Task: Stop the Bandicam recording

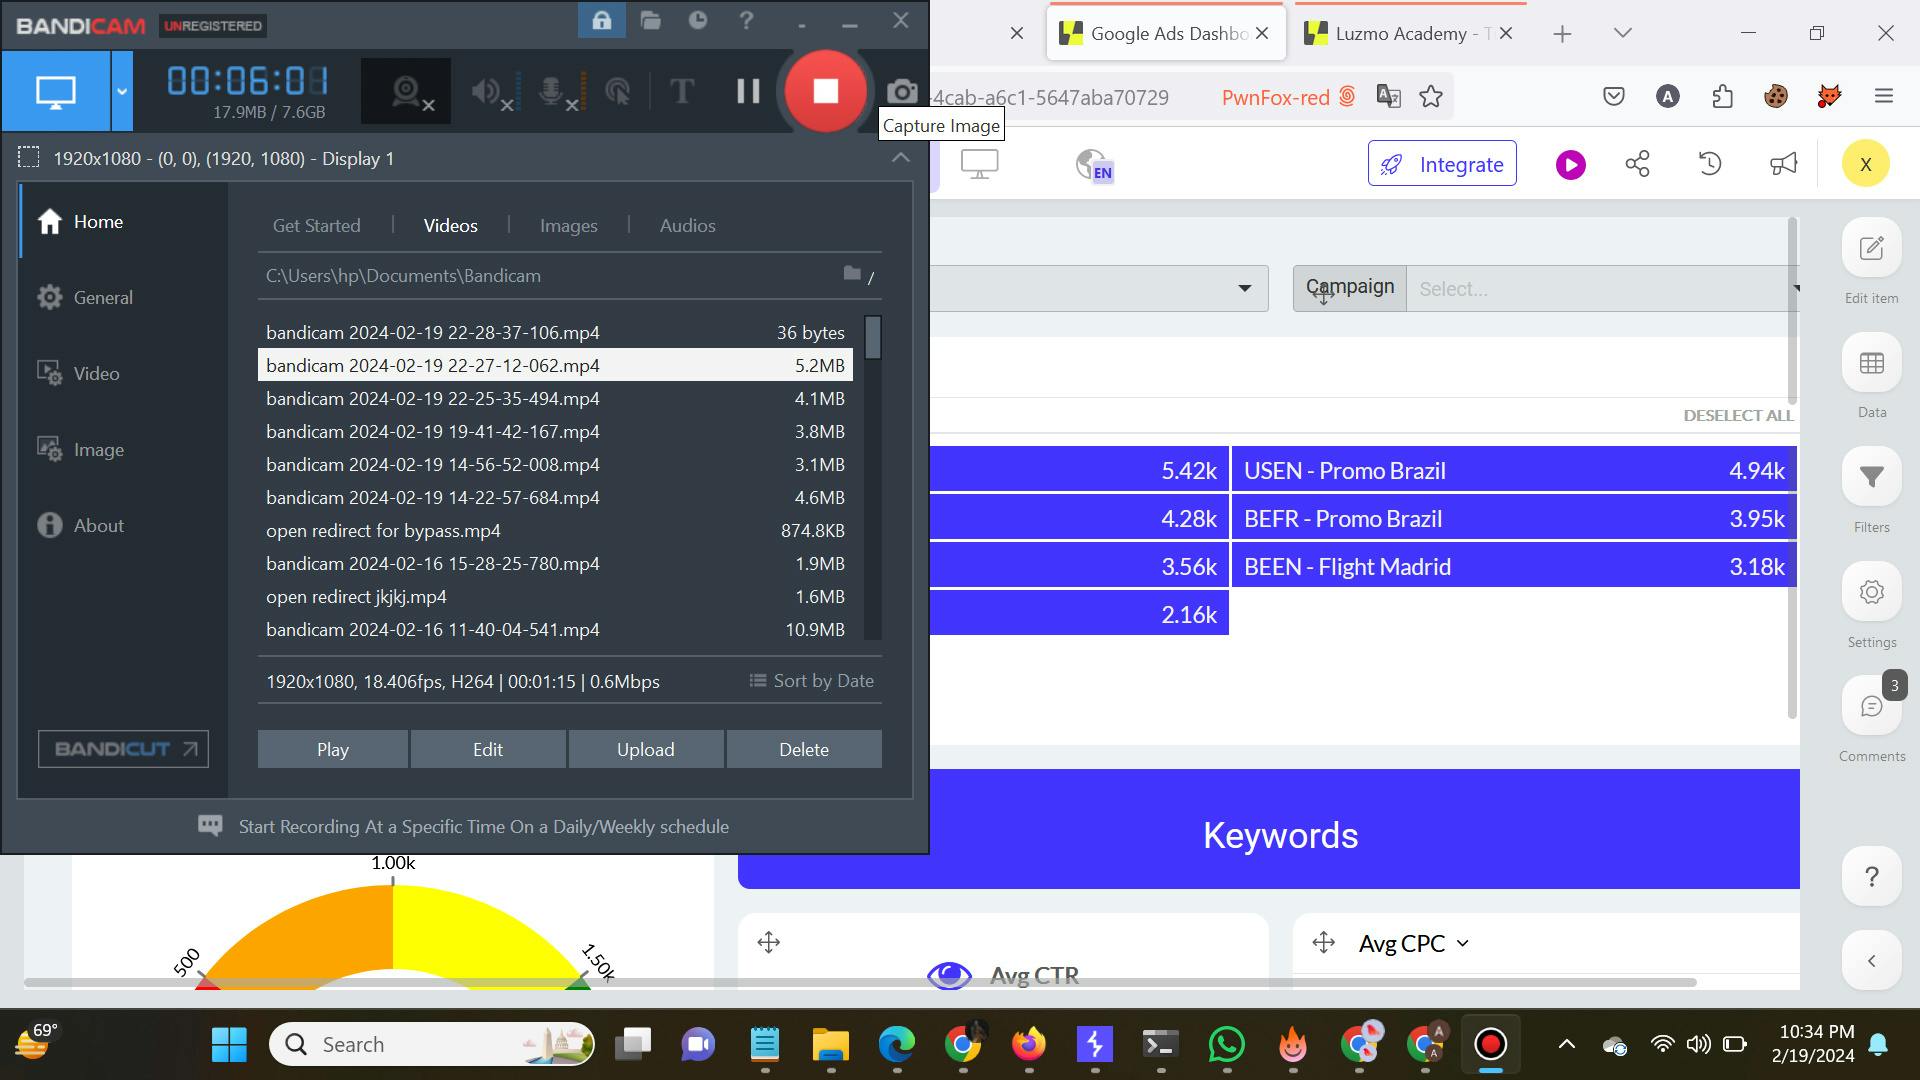Action: tap(825, 91)
